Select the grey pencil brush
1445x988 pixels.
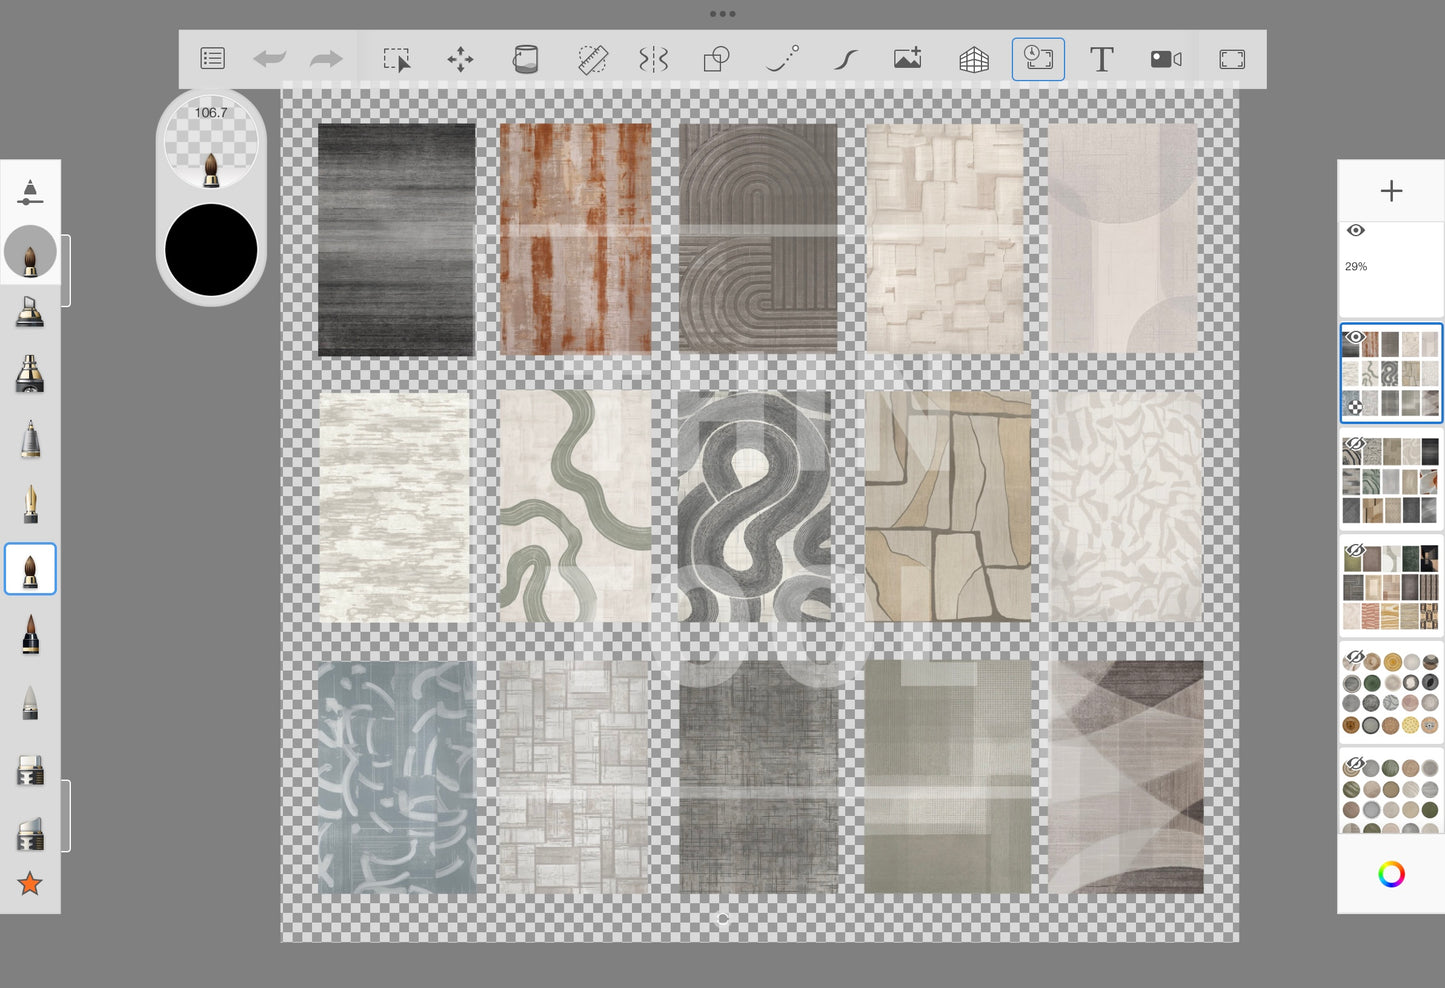coord(30,439)
